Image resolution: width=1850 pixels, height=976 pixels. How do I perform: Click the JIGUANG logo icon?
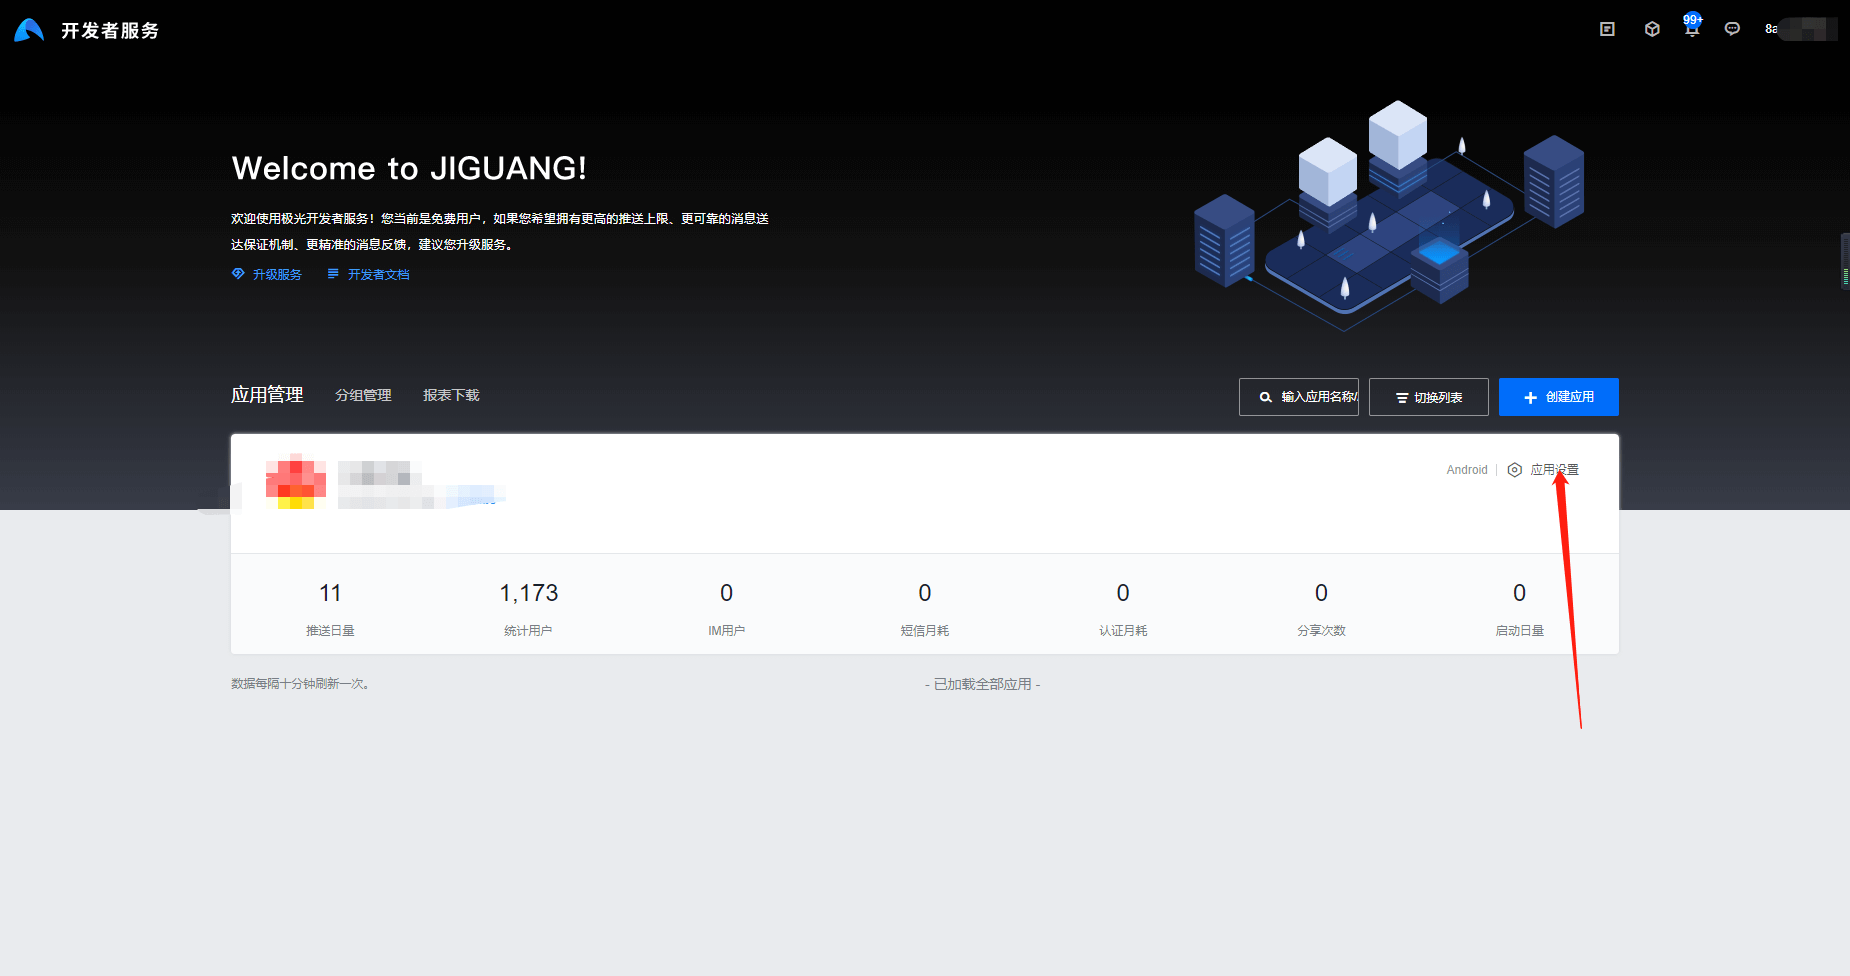tap(29, 30)
